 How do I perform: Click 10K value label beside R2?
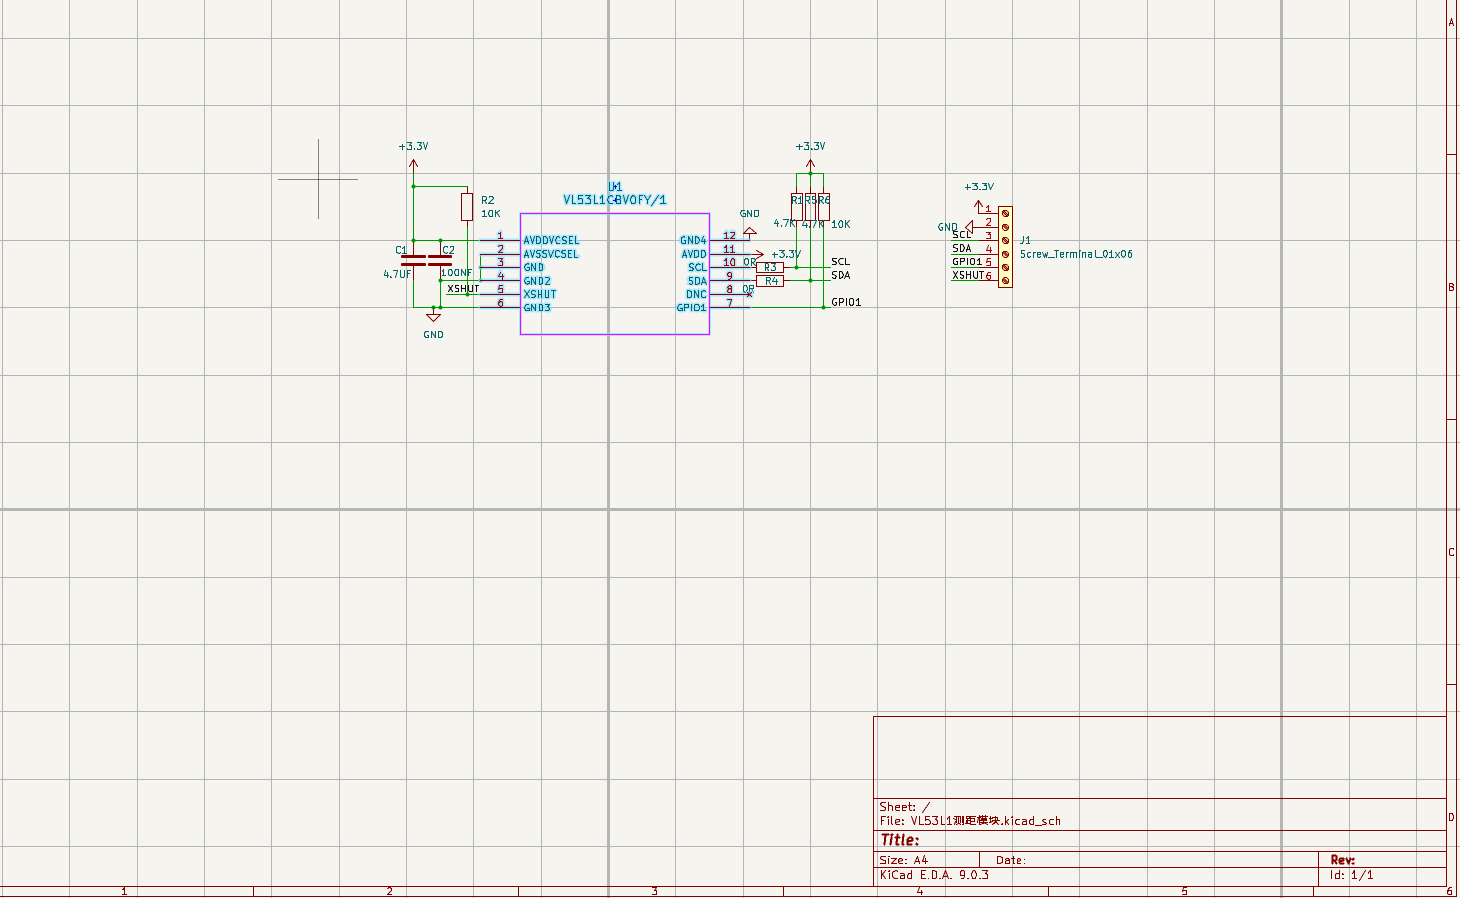pyautogui.click(x=491, y=214)
